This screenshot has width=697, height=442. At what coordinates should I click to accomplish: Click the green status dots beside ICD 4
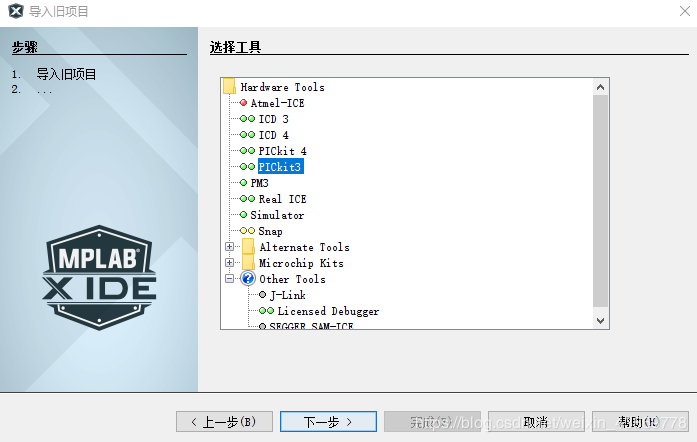tap(247, 135)
